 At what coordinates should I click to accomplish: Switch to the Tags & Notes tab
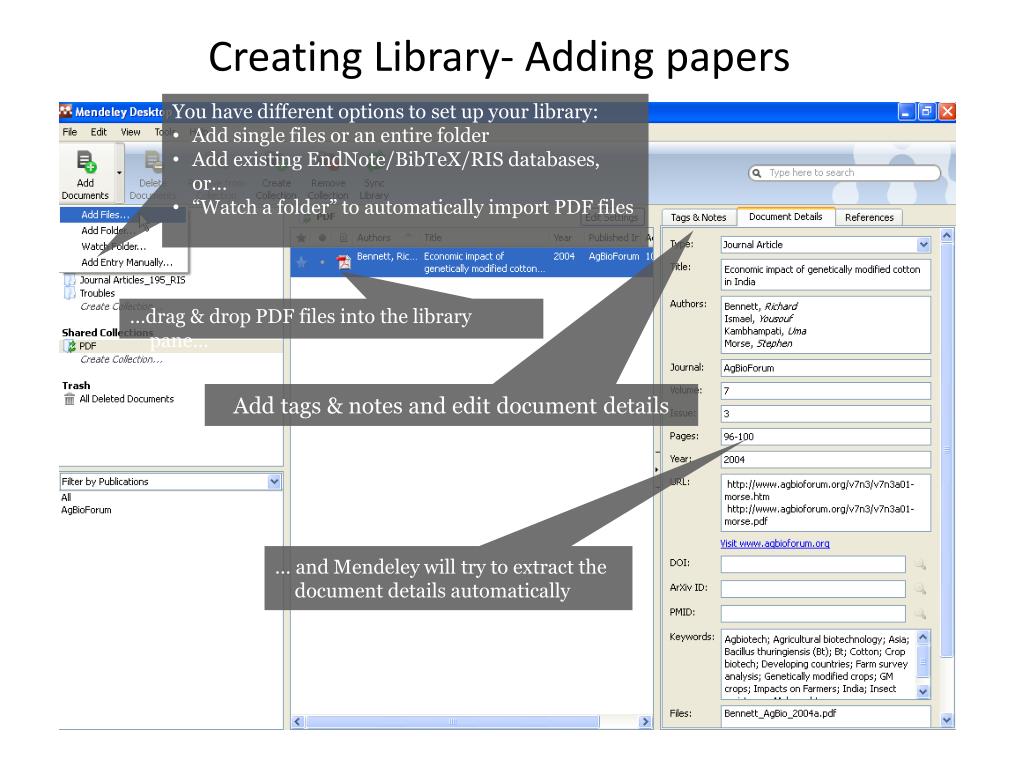click(x=698, y=217)
